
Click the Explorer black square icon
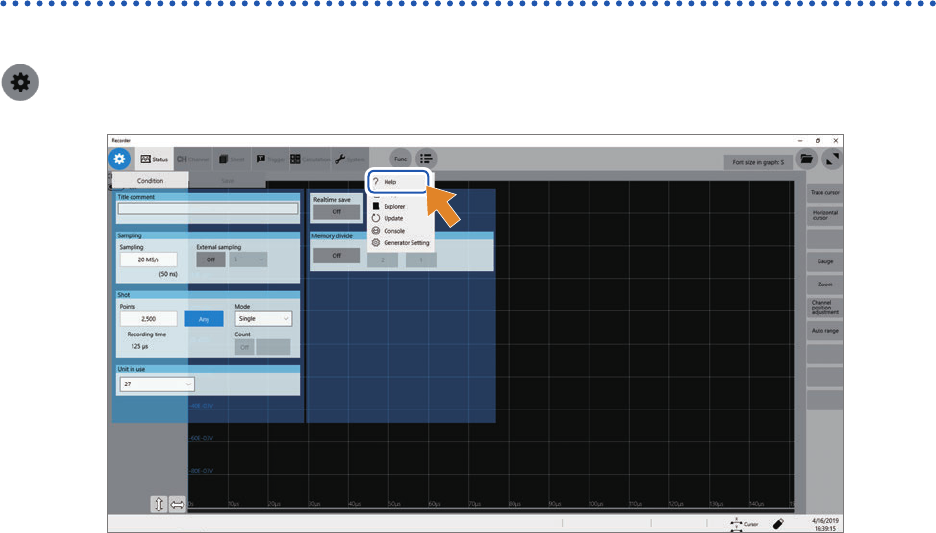tap(376, 207)
